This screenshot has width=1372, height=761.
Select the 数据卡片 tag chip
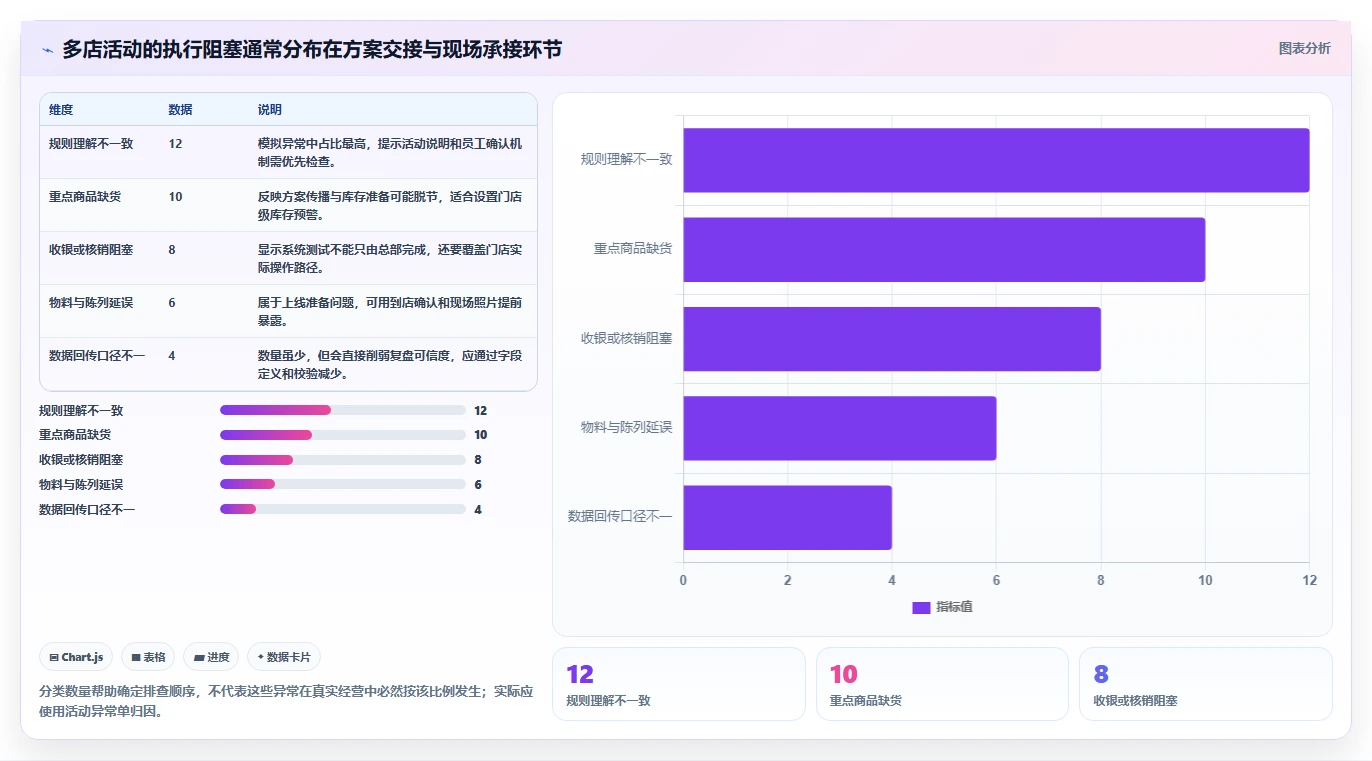click(x=284, y=657)
